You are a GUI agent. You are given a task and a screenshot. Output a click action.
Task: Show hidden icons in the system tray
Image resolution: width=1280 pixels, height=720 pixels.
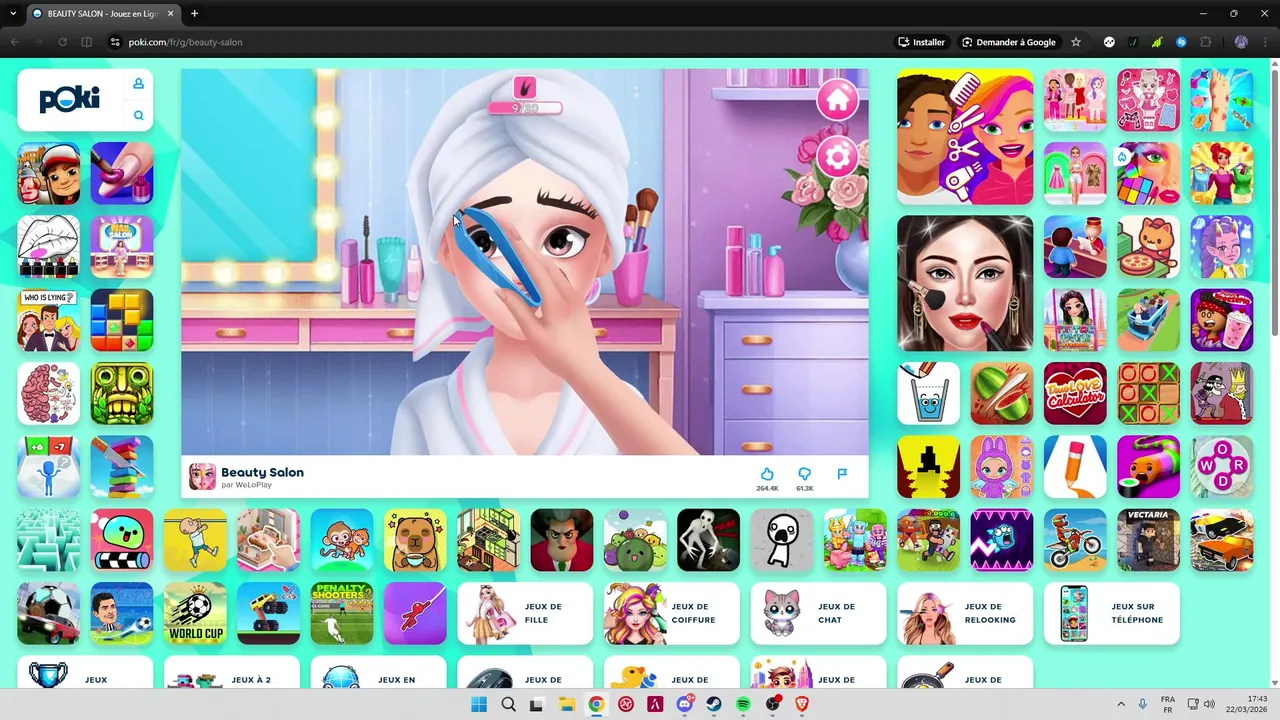pyautogui.click(x=1121, y=704)
